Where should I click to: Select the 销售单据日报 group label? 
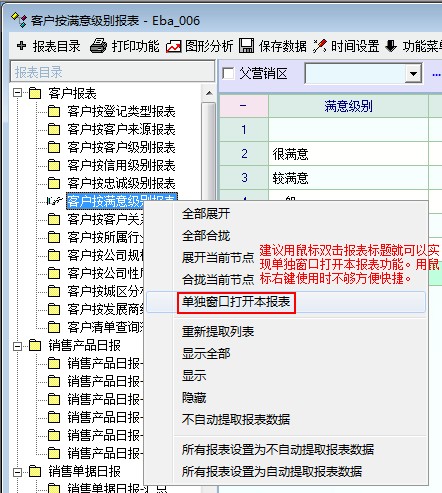(84, 471)
